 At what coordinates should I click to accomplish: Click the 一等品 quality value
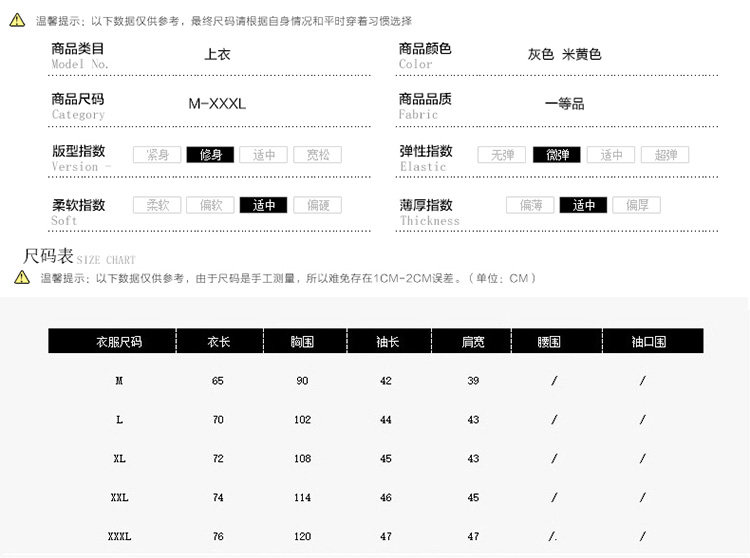coord(564,104)
